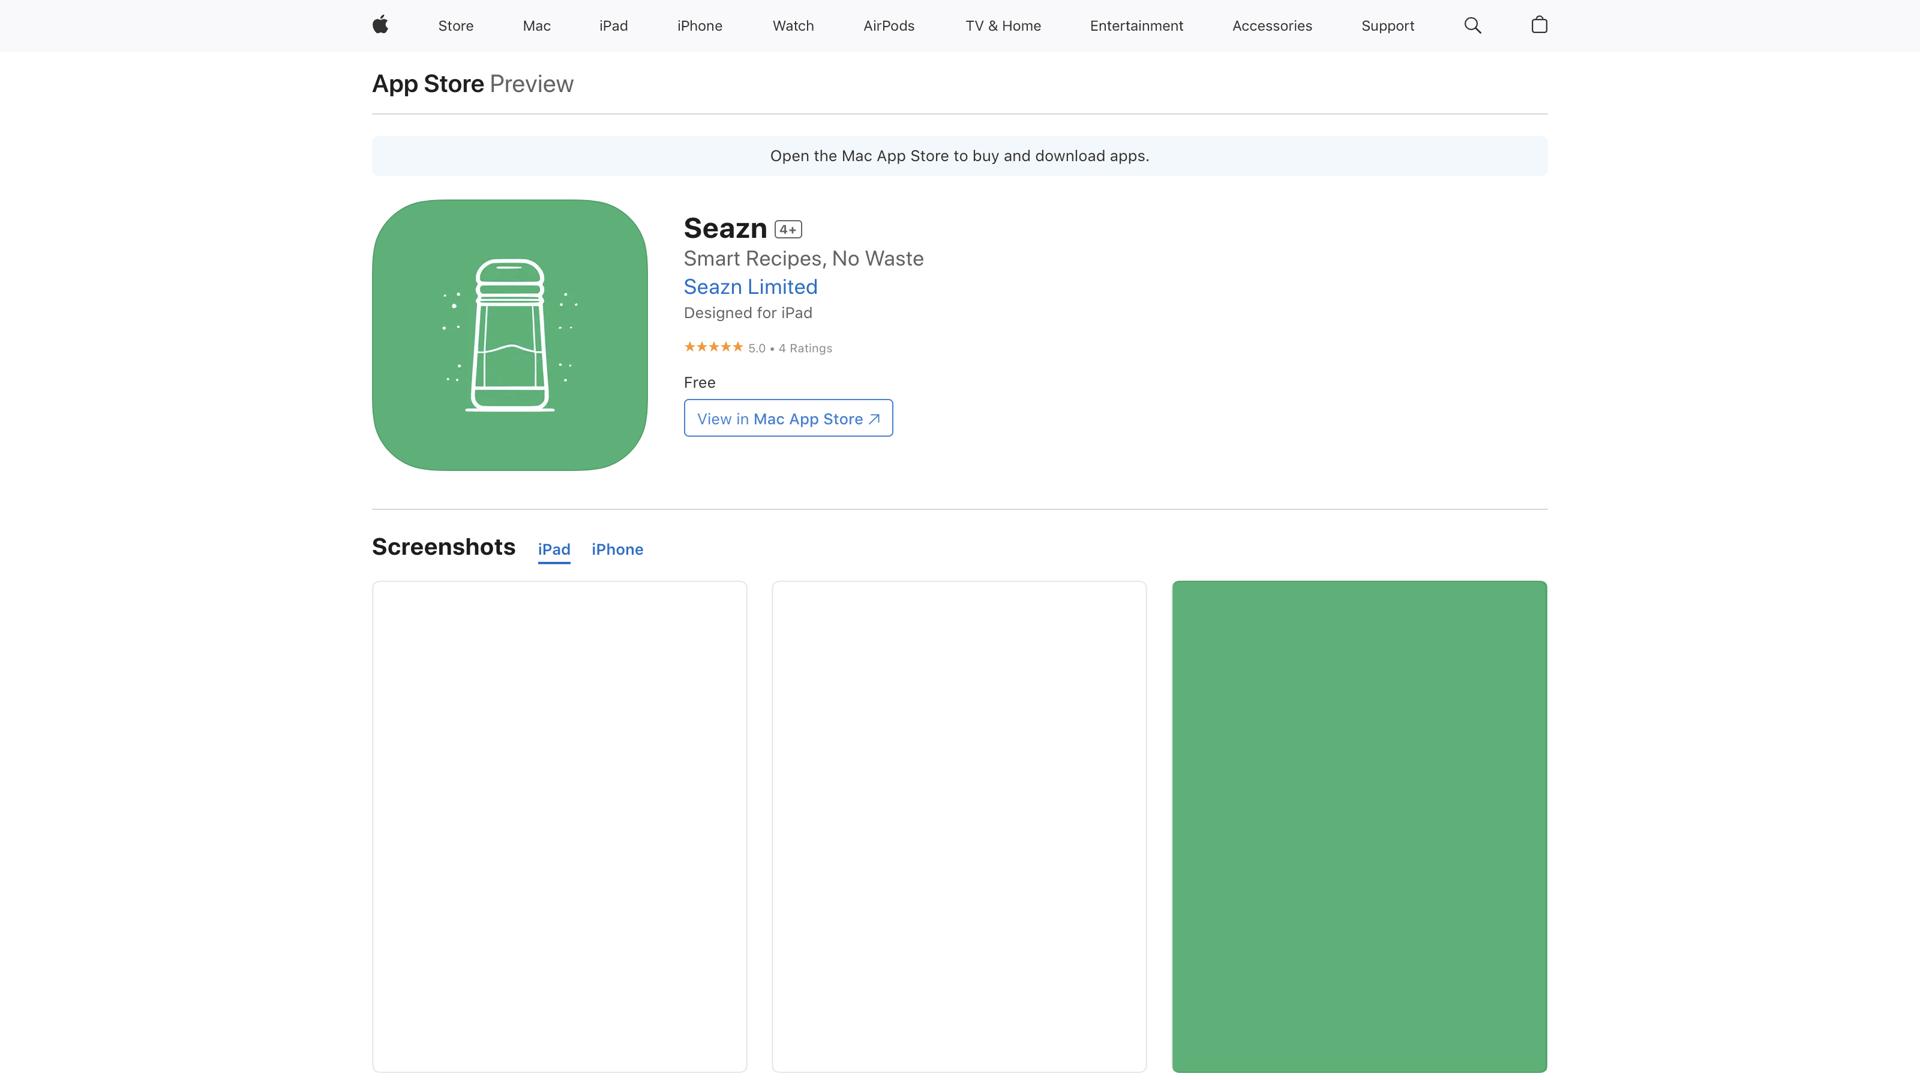Image resolution: width=1920 pixels, height=1080 pixels.
Task: Click the Apple logo icon
Action: click(380, 25)
